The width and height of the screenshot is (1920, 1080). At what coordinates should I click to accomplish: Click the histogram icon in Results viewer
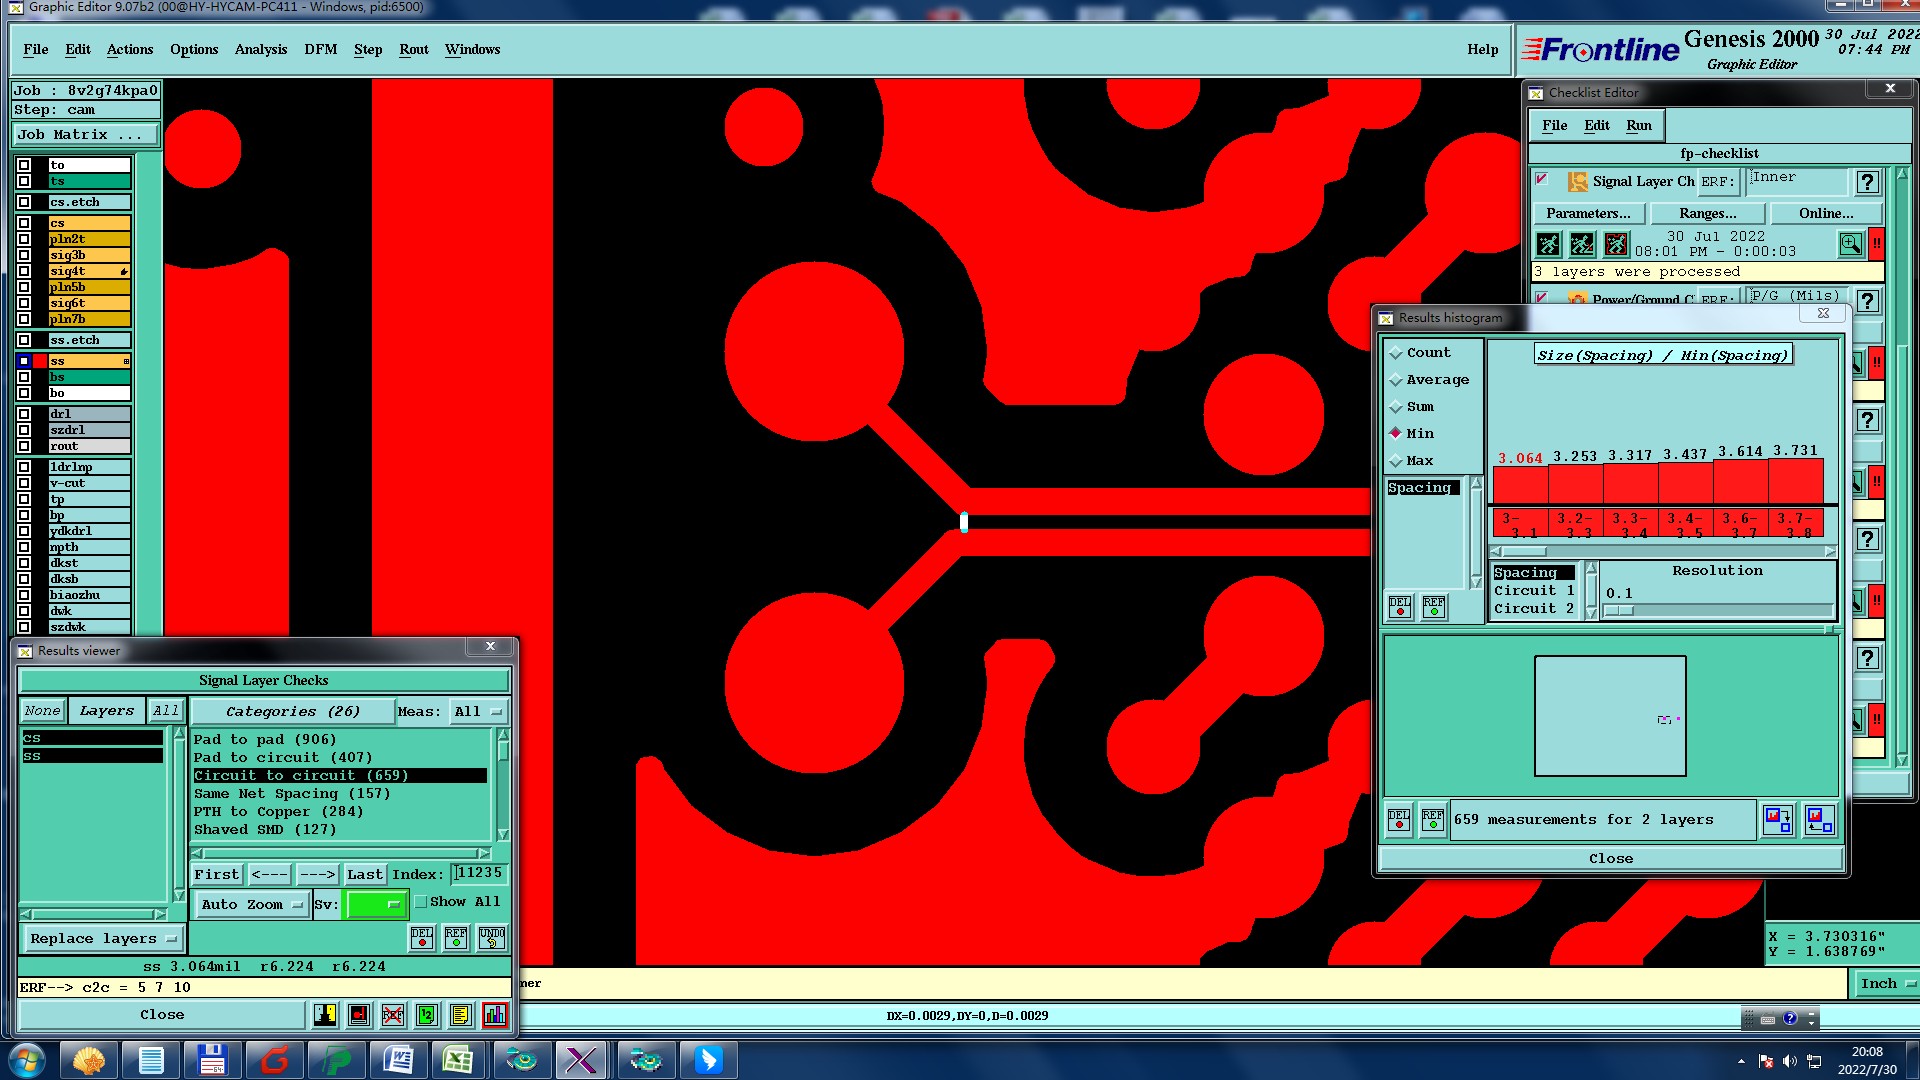pos(494,1015)
